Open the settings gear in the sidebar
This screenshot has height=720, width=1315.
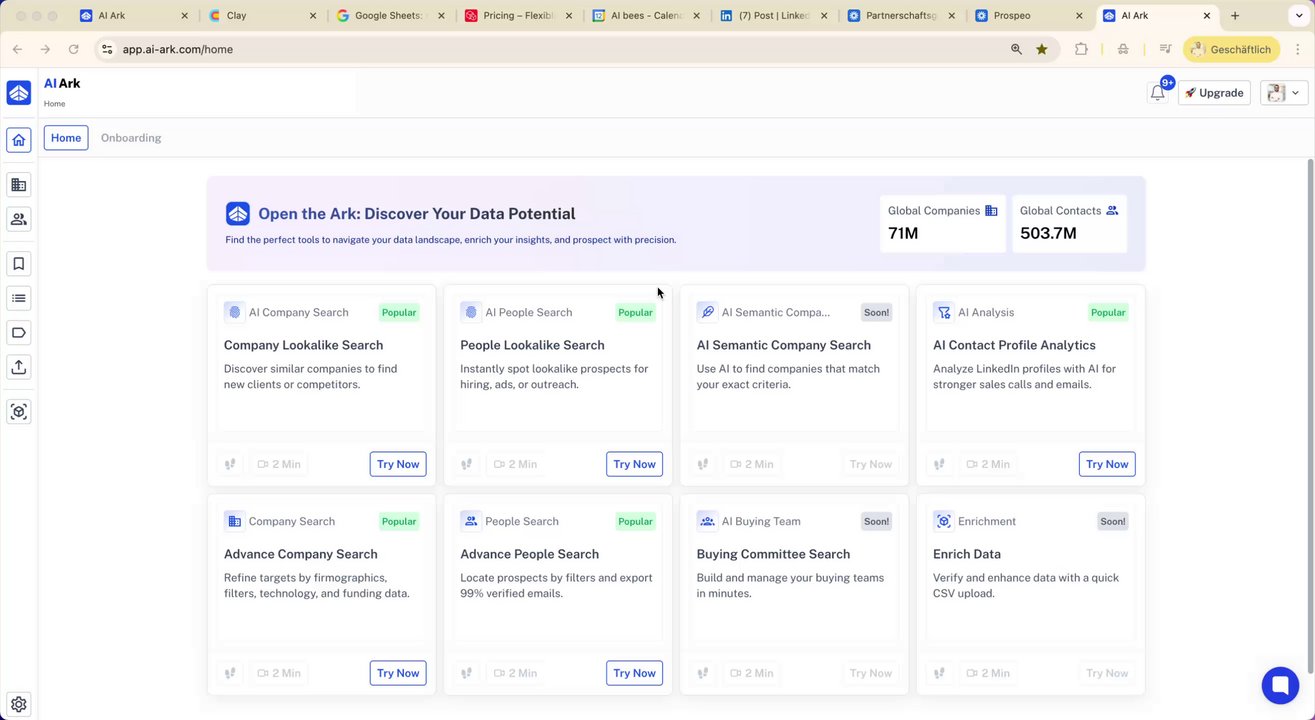pyautogui.click(x=18, y=704)
